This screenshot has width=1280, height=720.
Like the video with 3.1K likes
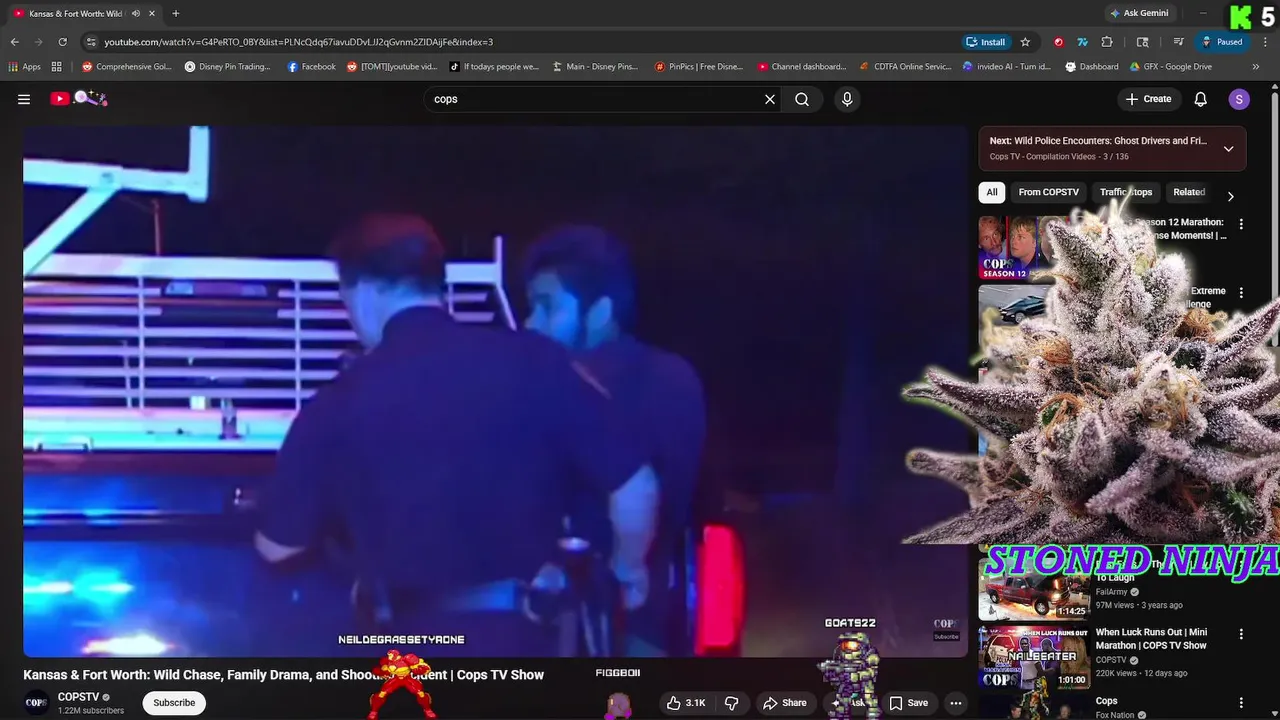(687, 703)
